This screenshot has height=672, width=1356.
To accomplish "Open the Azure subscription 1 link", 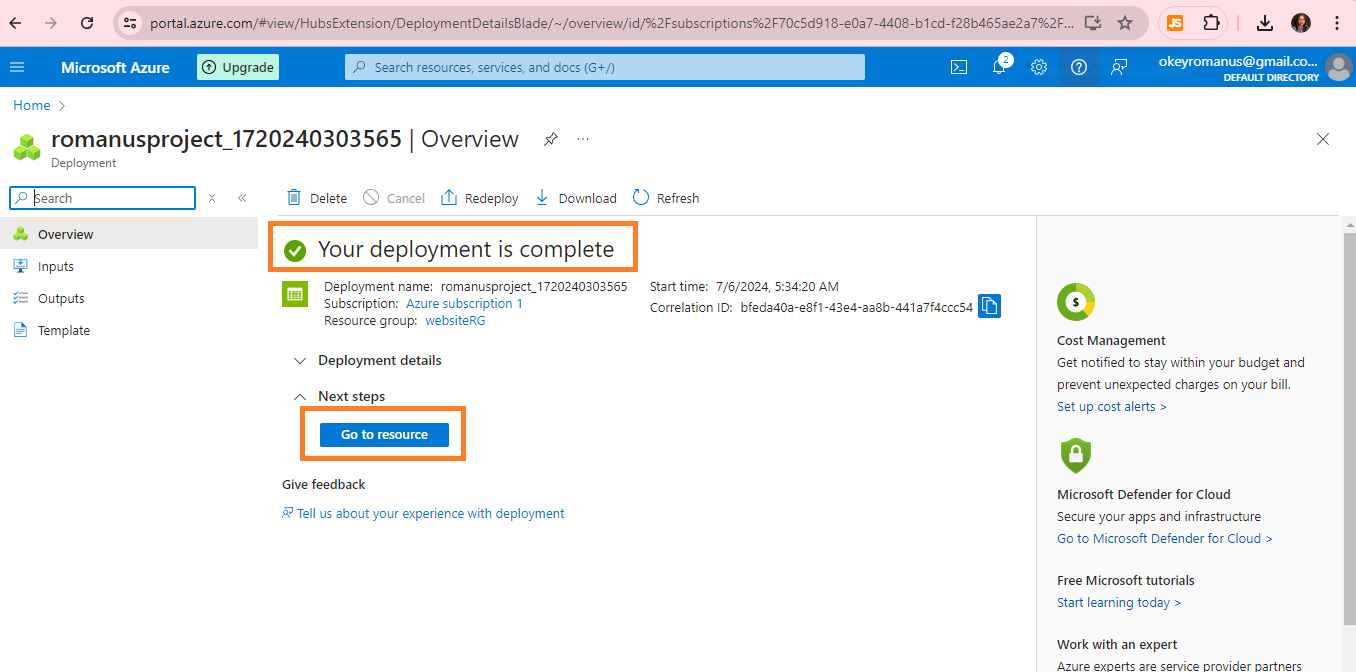I will coord(464,303).
